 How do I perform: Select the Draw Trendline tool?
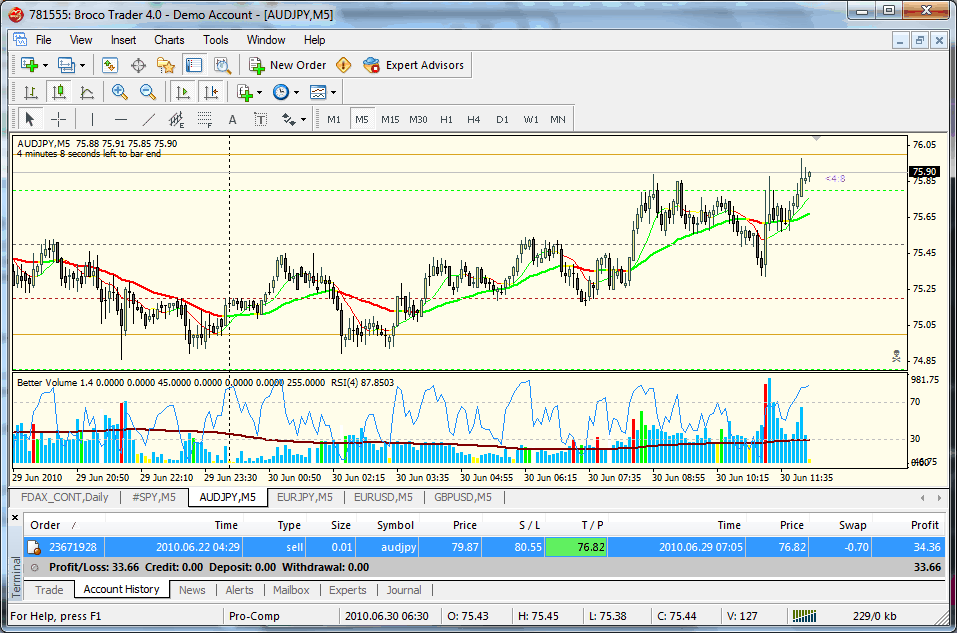point(149,119)
